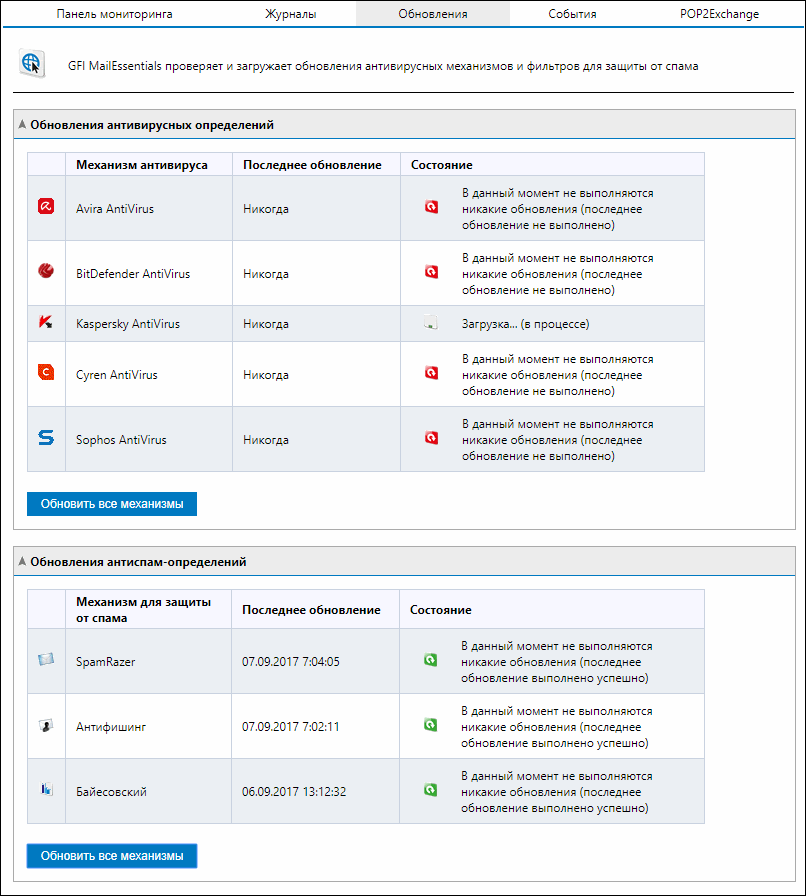Open the Панель мониторинга tab
Viewport: 806px width, 896px height.
[114, 14]
